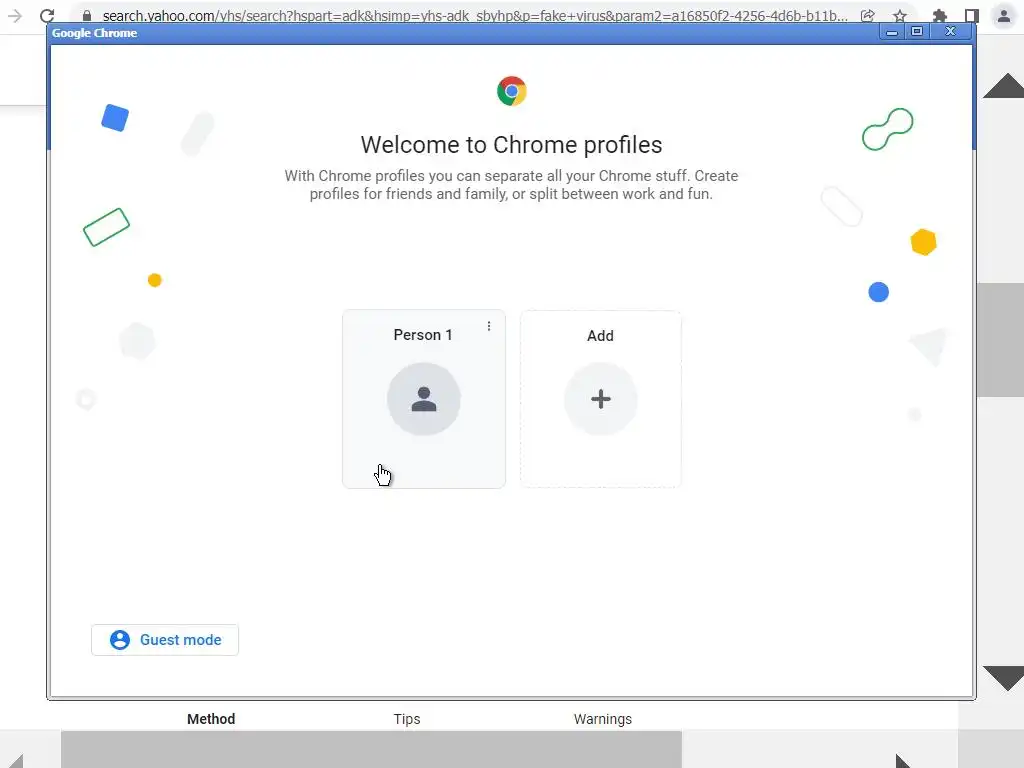This screenshot has height=768, width=1024.
Task: Open the extensions puzzle icon
Action: tap(939, 16)
